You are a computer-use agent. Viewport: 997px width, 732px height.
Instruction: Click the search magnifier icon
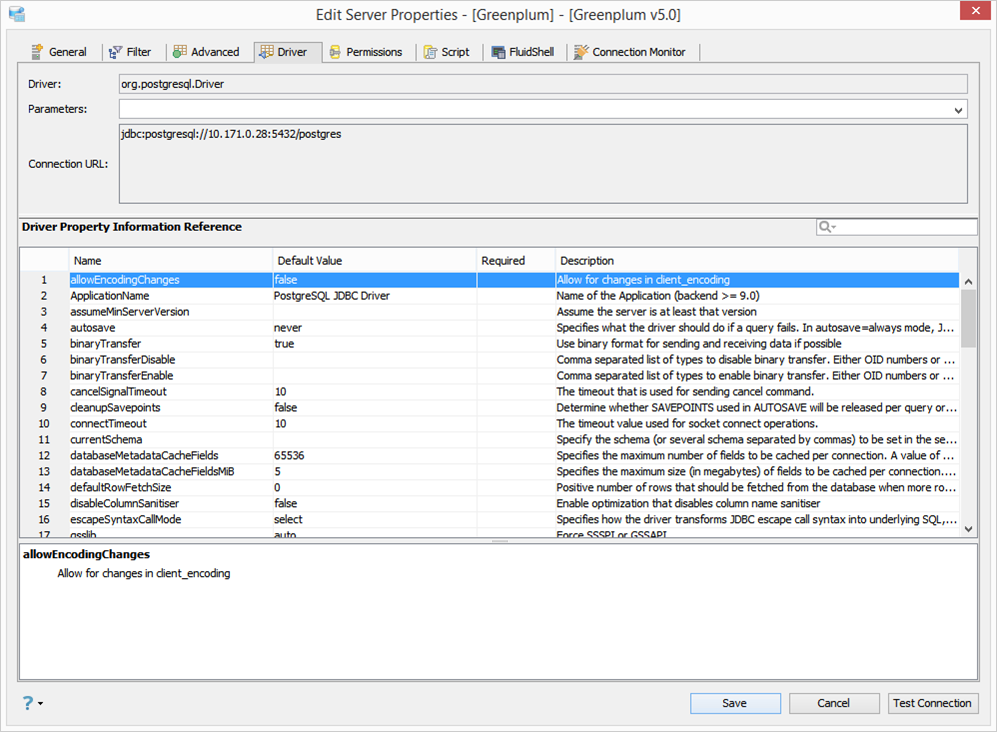(x=824, y=226)
